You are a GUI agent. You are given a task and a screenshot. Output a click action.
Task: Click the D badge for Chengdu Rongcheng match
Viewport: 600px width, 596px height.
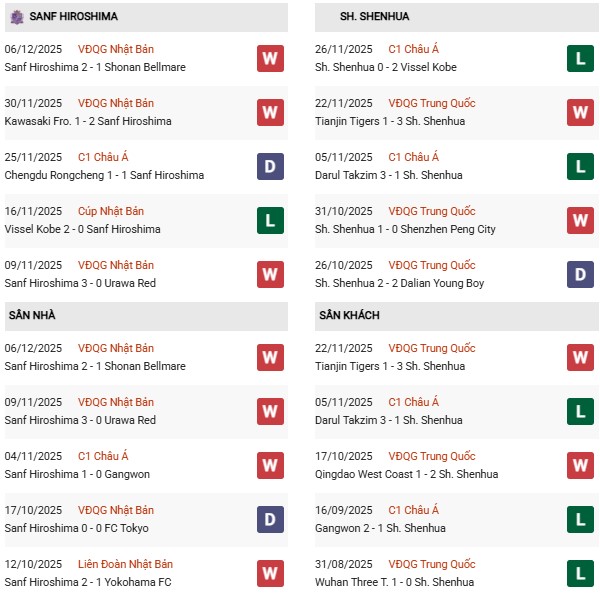[270, 166]
